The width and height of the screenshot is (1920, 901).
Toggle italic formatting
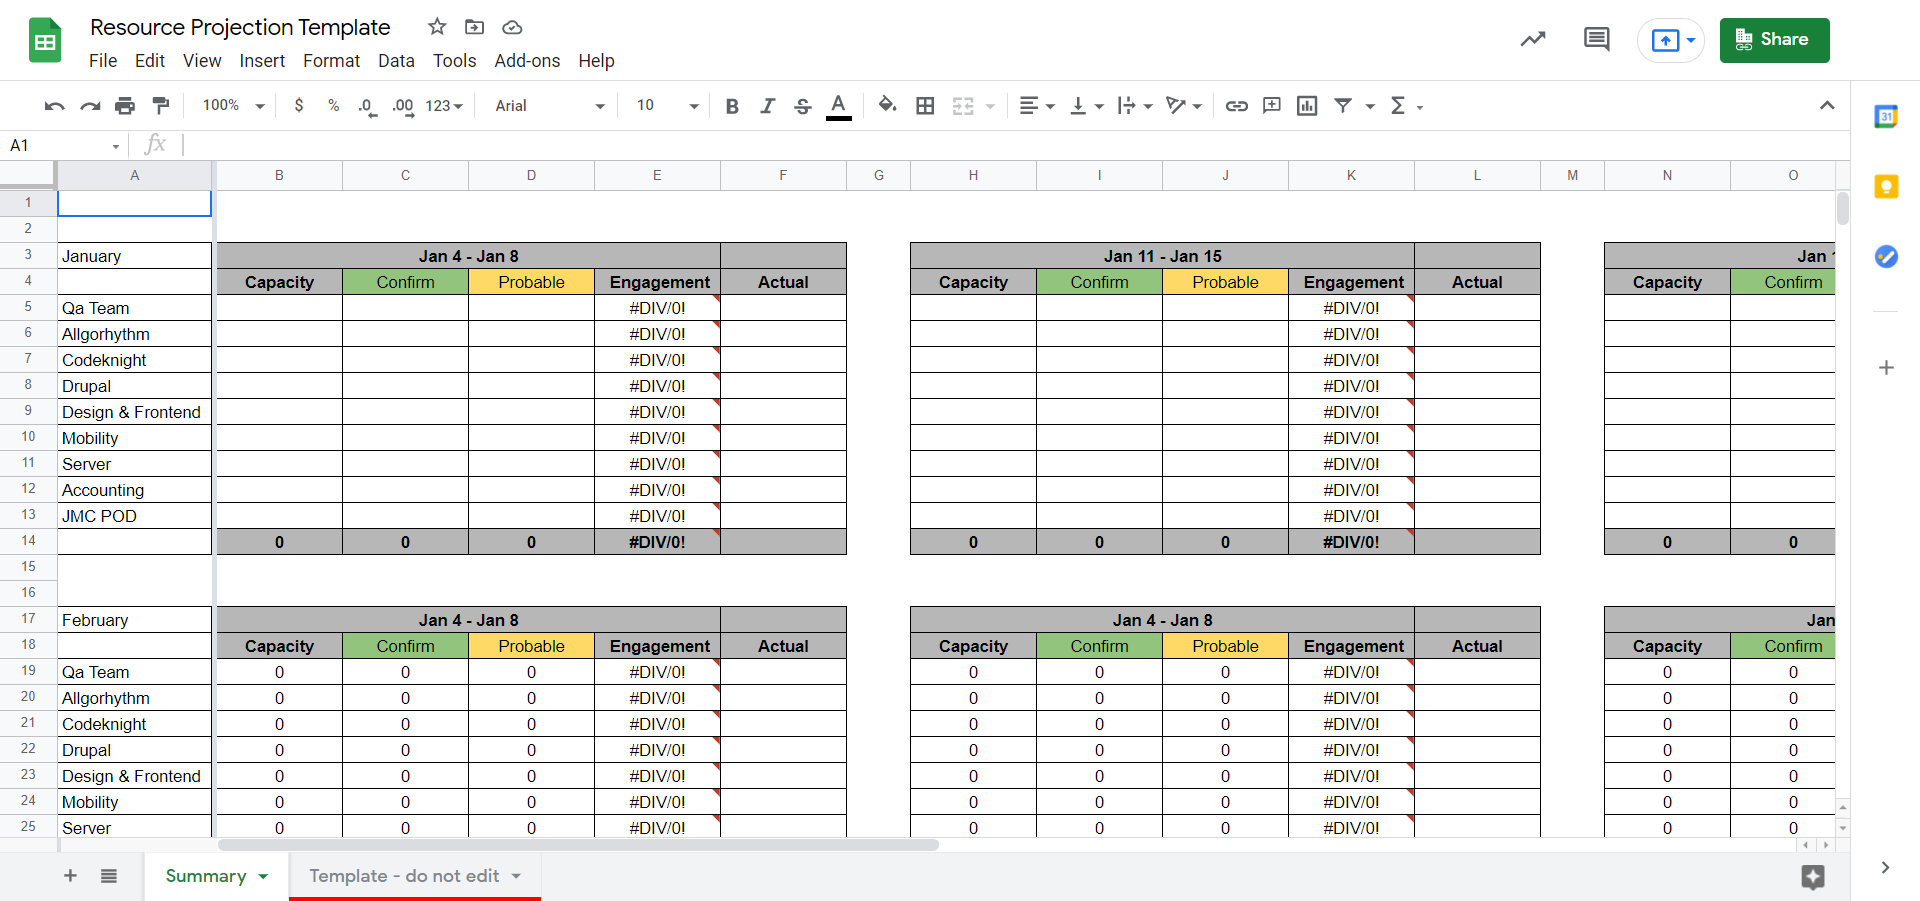click(x=768, y=105)
